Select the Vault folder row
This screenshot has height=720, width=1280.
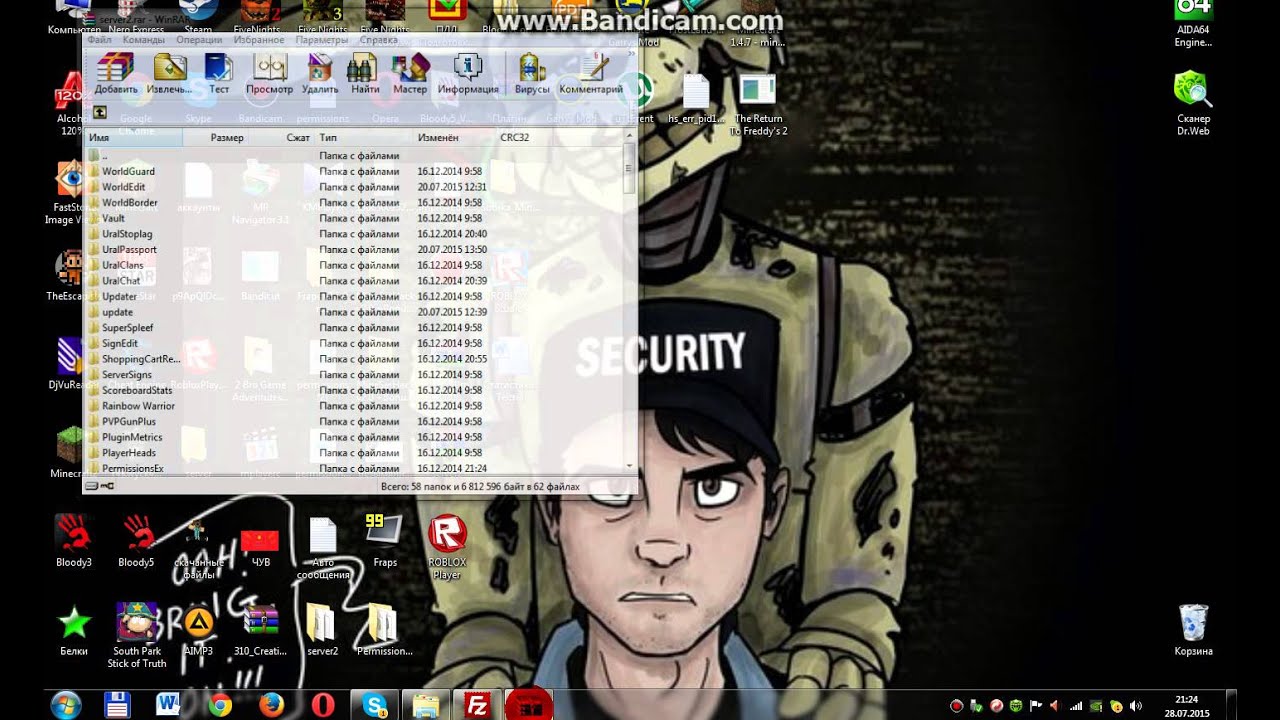point(354,218)
